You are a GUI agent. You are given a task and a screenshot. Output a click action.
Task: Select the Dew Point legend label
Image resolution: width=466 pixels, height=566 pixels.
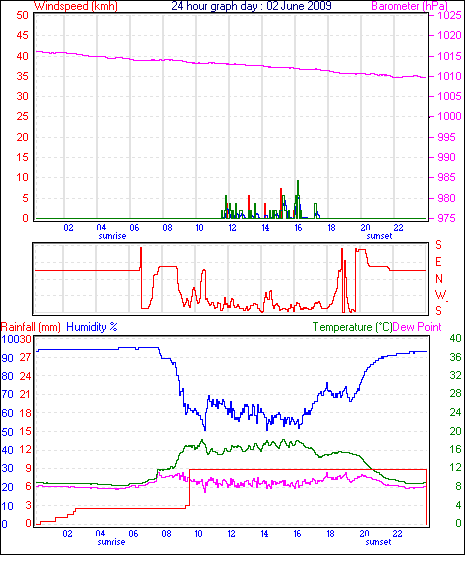tap(417, 327)
